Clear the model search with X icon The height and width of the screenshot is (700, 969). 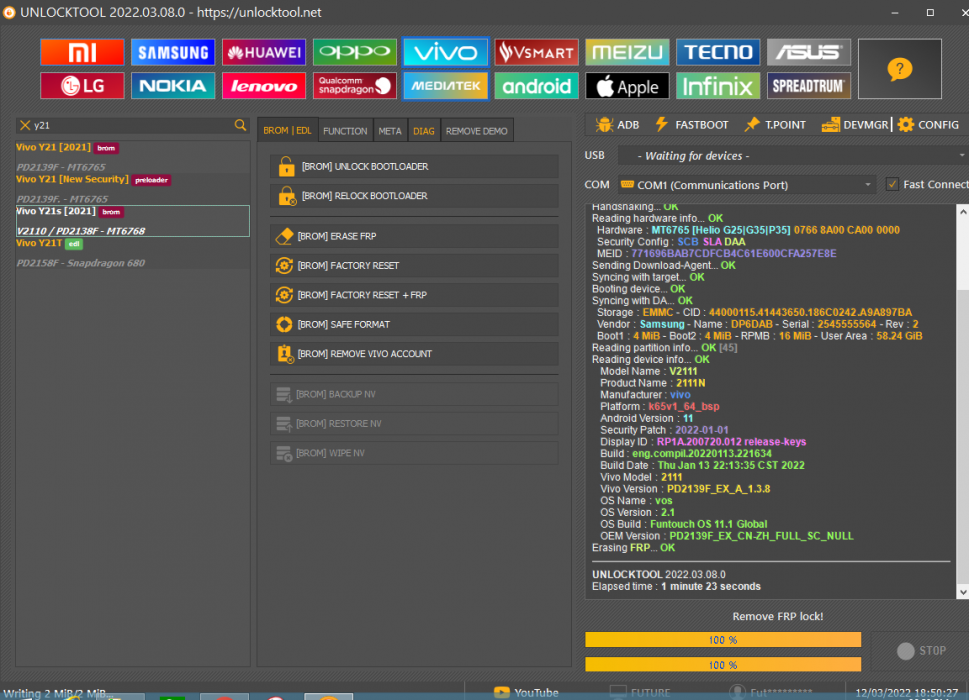point(25,125)
